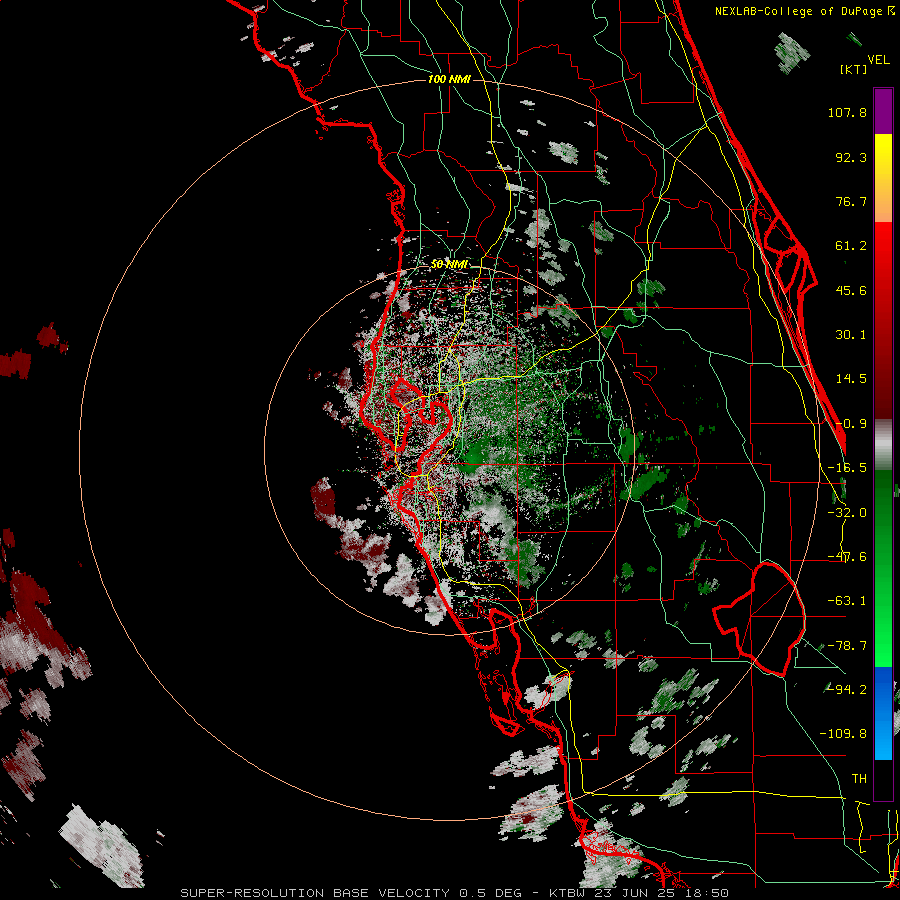The width and height of the screenshot is (900, 900).
Task: Click the 45.6 velocity scale value
Action: tap(851, 290)
